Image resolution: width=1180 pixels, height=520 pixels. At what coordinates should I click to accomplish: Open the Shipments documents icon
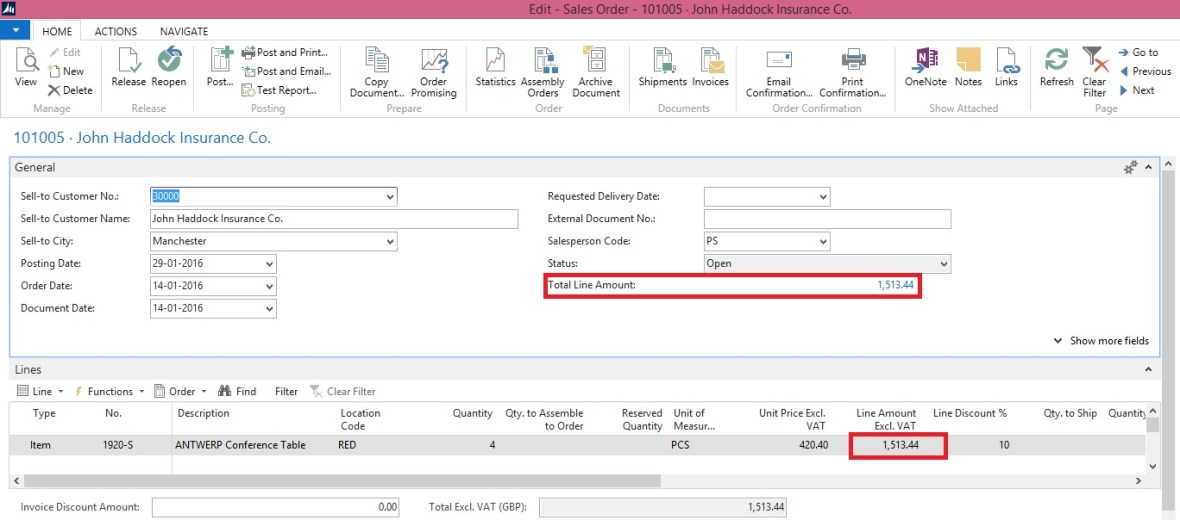pos(663,62)
